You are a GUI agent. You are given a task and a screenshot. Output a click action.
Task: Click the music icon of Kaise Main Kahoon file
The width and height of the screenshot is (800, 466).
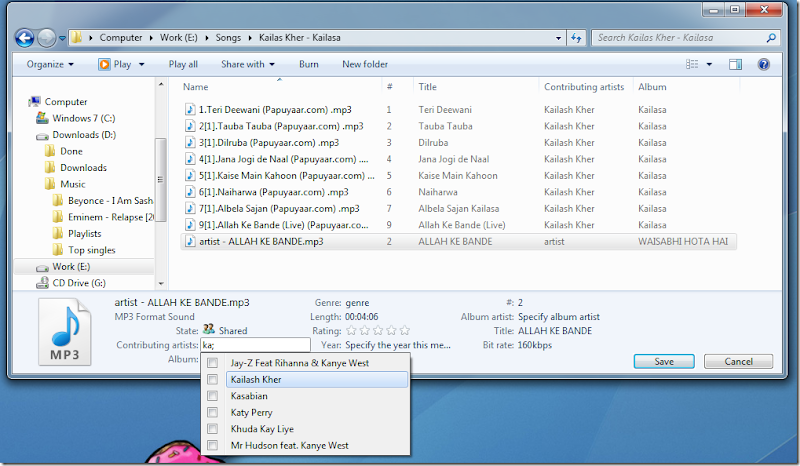(190, 175)
